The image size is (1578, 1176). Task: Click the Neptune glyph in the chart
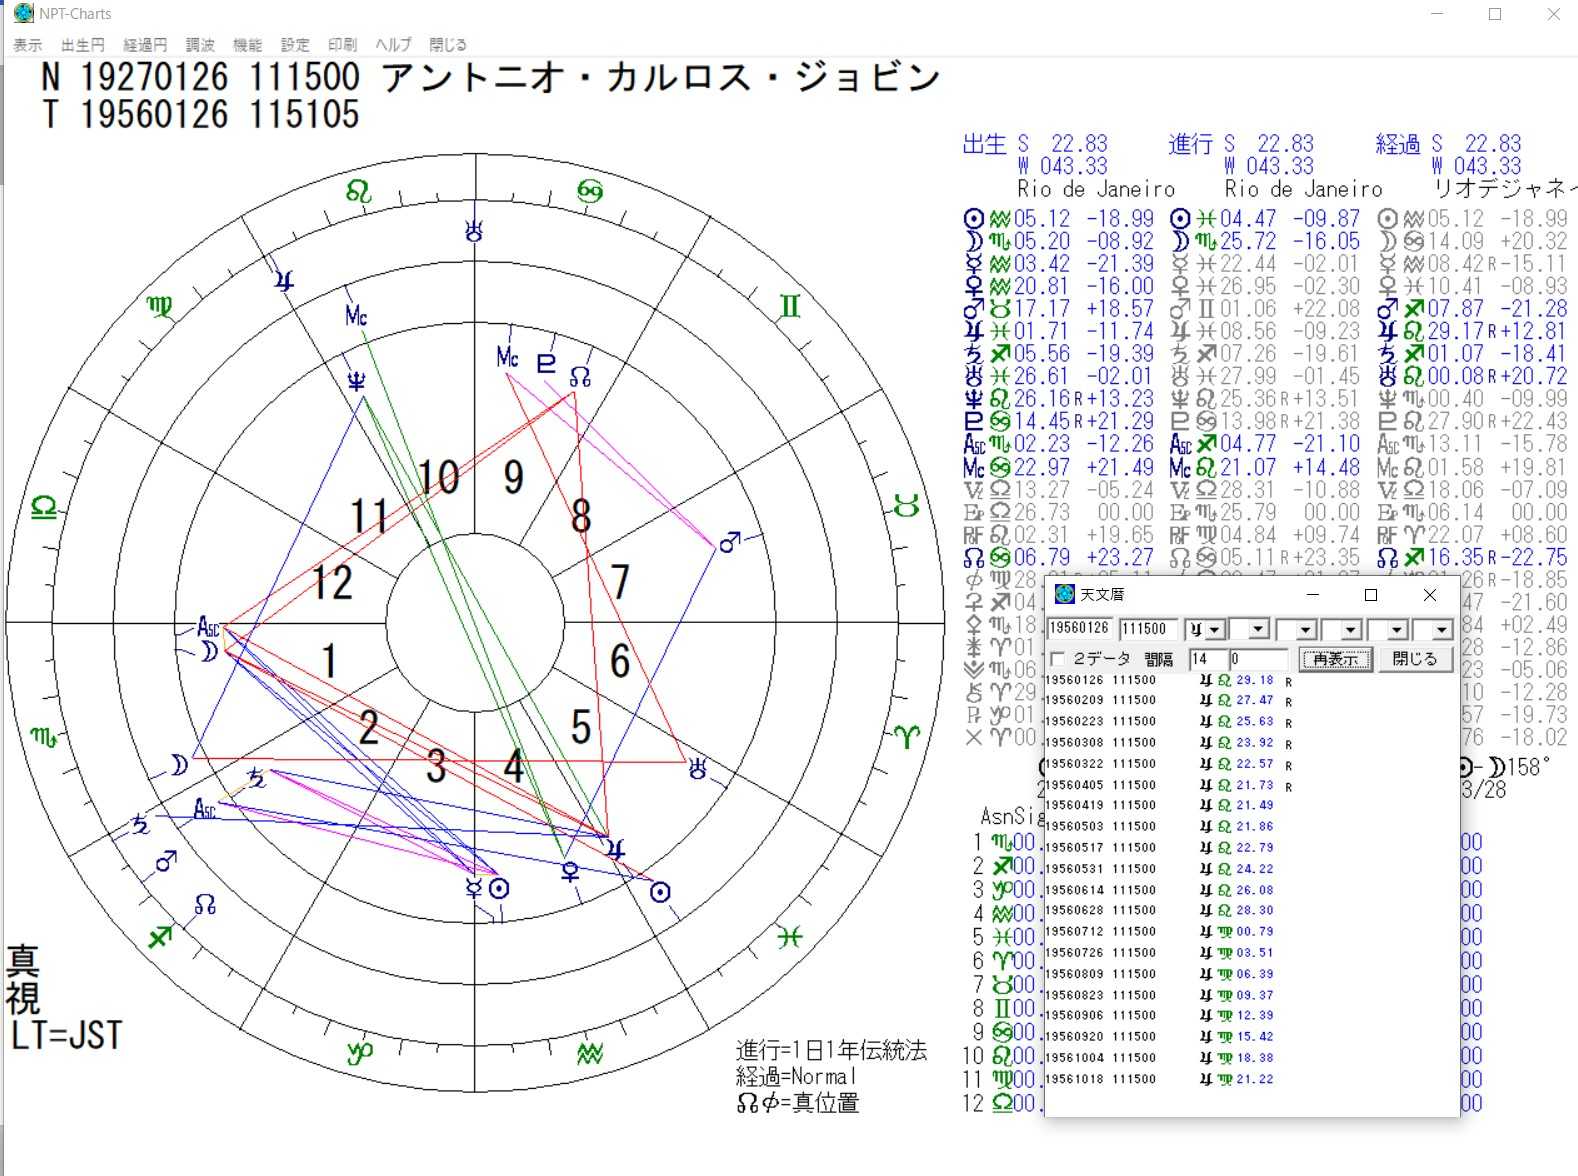pos(356,380)
